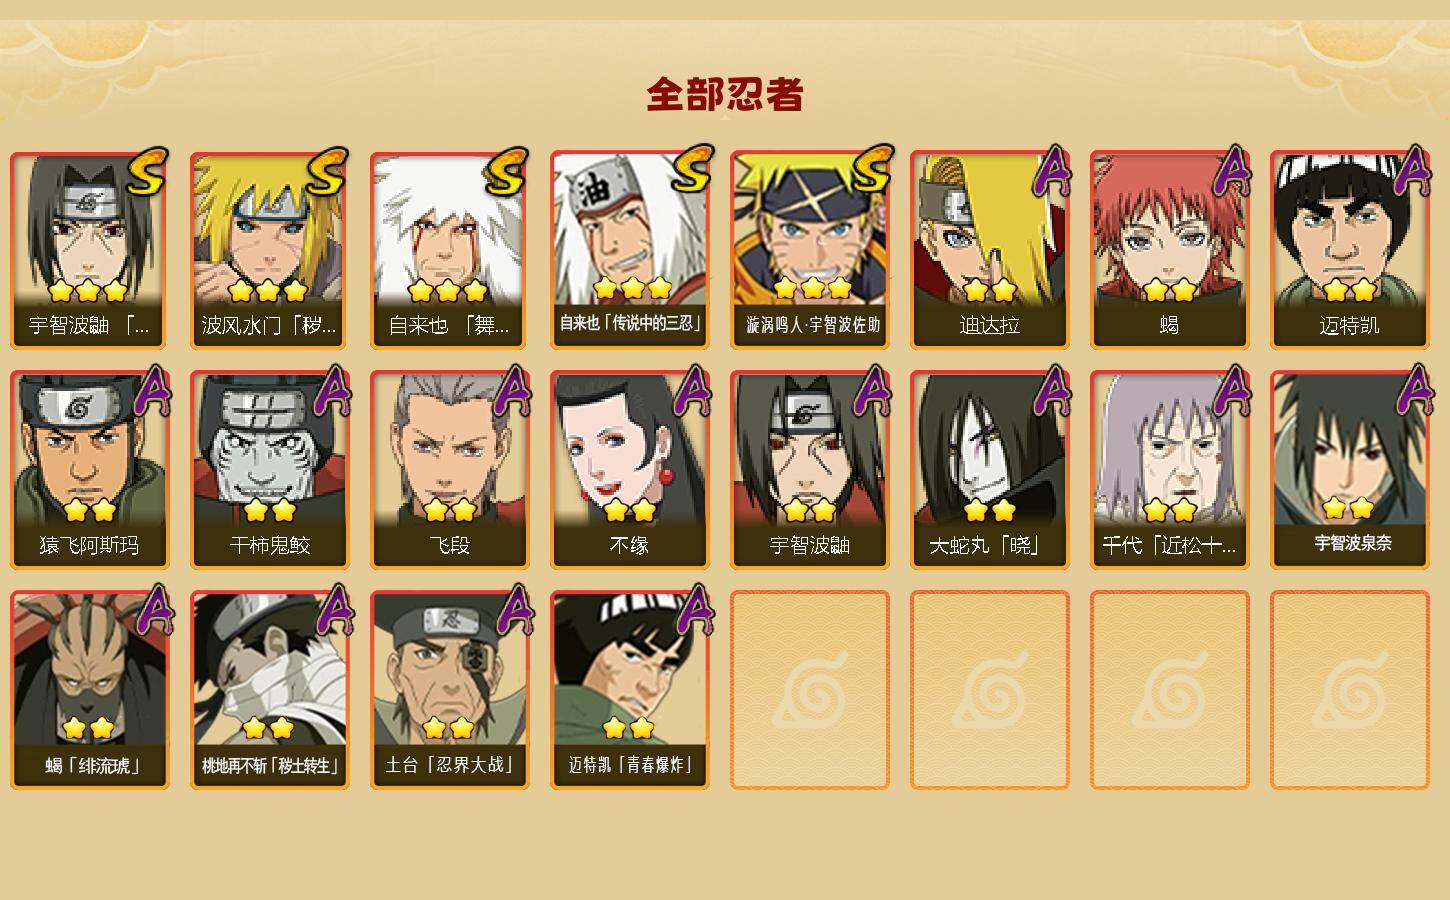
Task: Choose 迈特凯「青春爆炸」 ninja card
Action: [629, 690]
